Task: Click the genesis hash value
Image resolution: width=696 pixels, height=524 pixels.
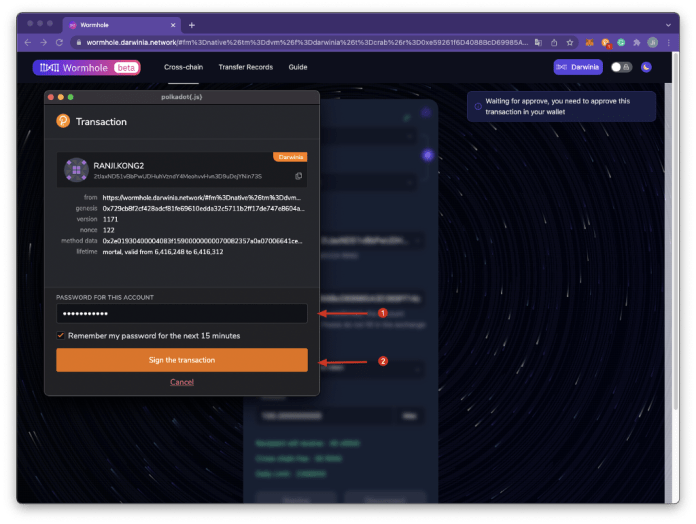Action: pyautogui.click(x=204, y=208)
